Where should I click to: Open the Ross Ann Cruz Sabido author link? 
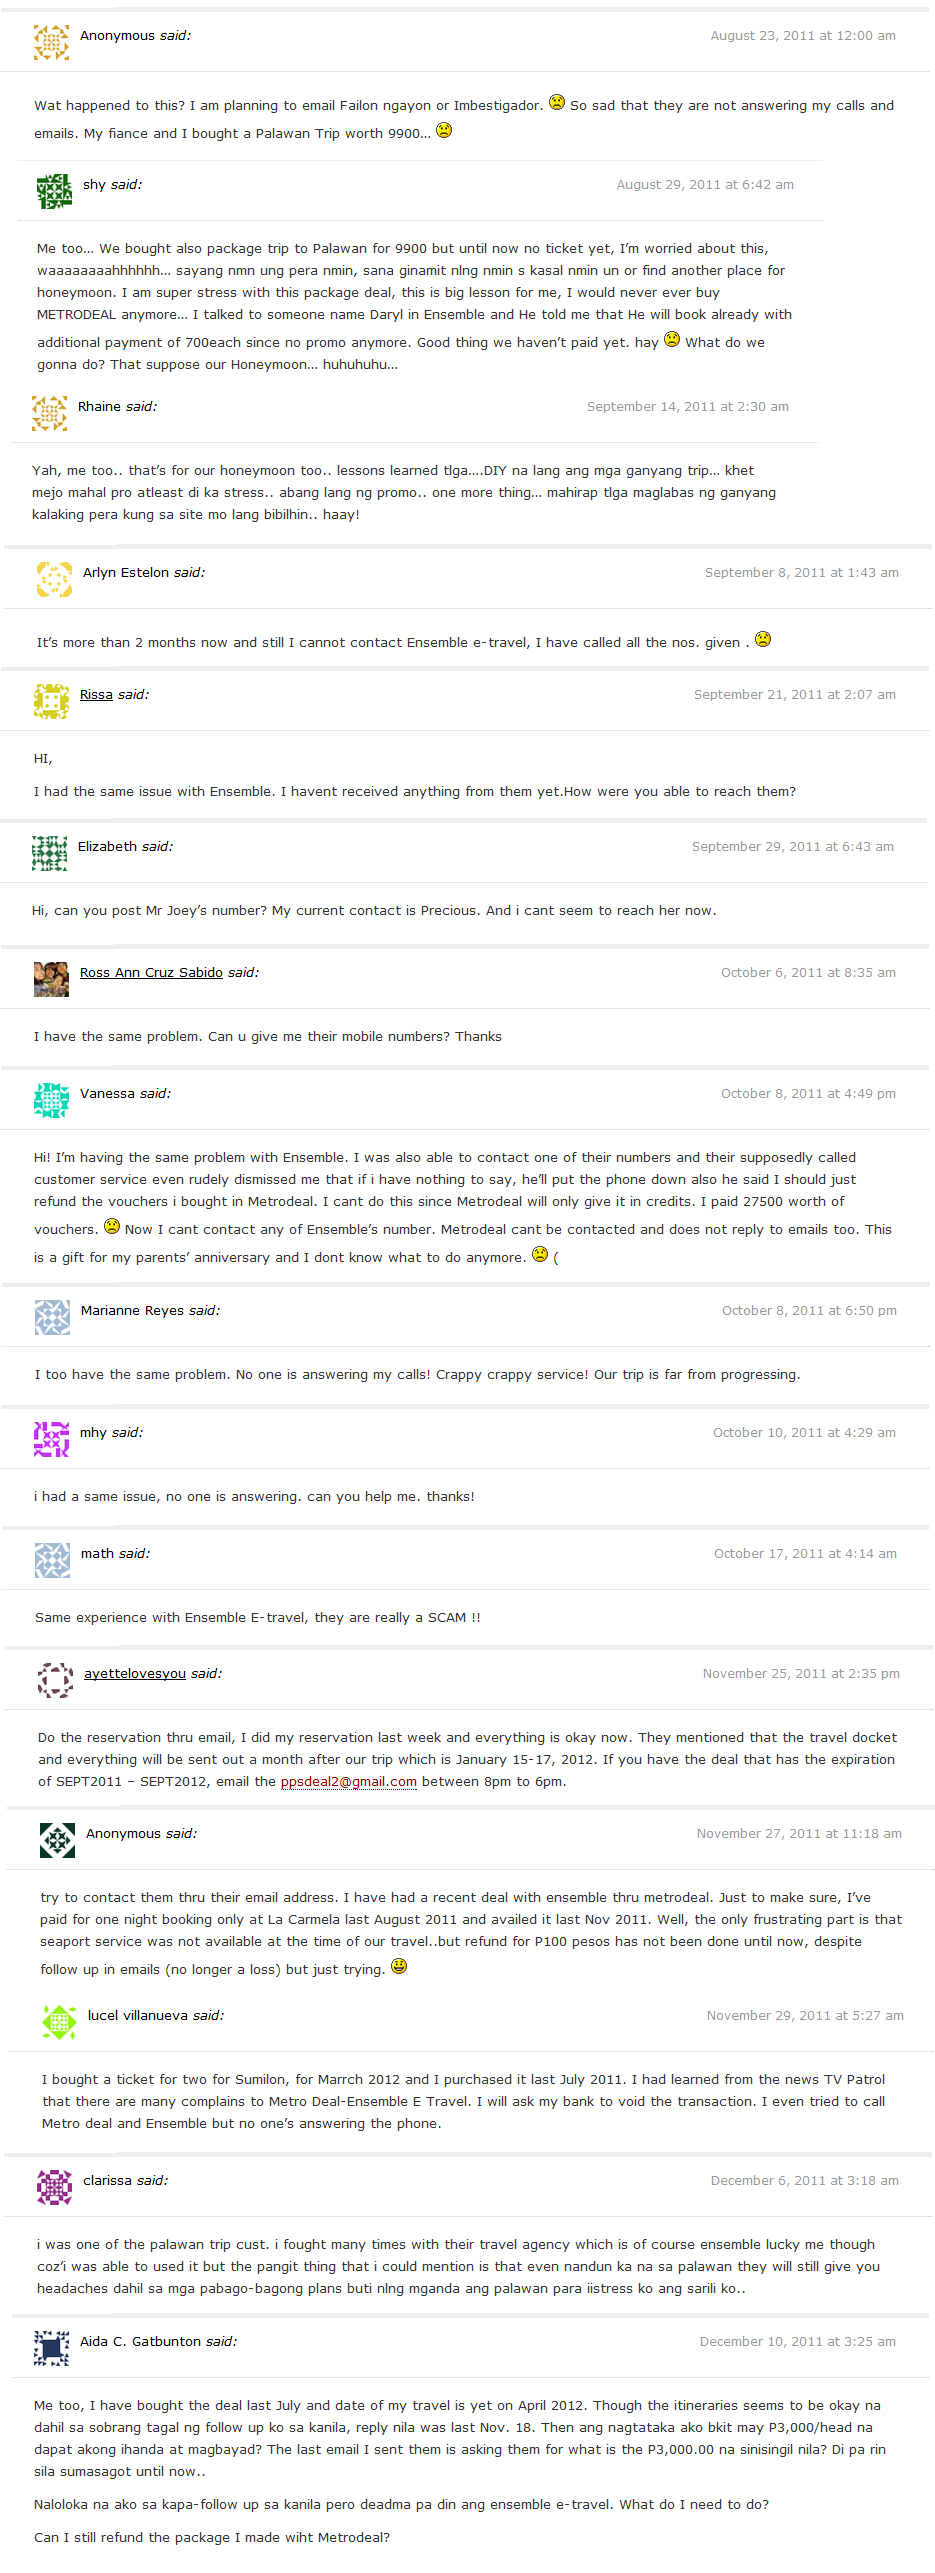[151, 972]
